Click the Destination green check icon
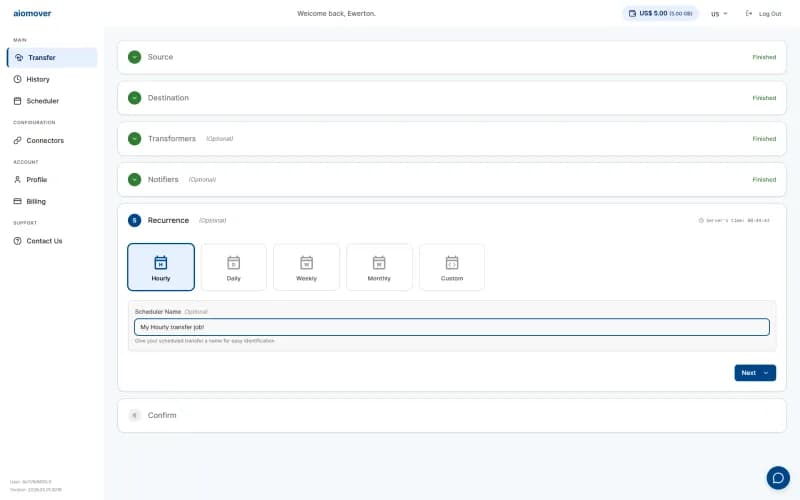 134,98
